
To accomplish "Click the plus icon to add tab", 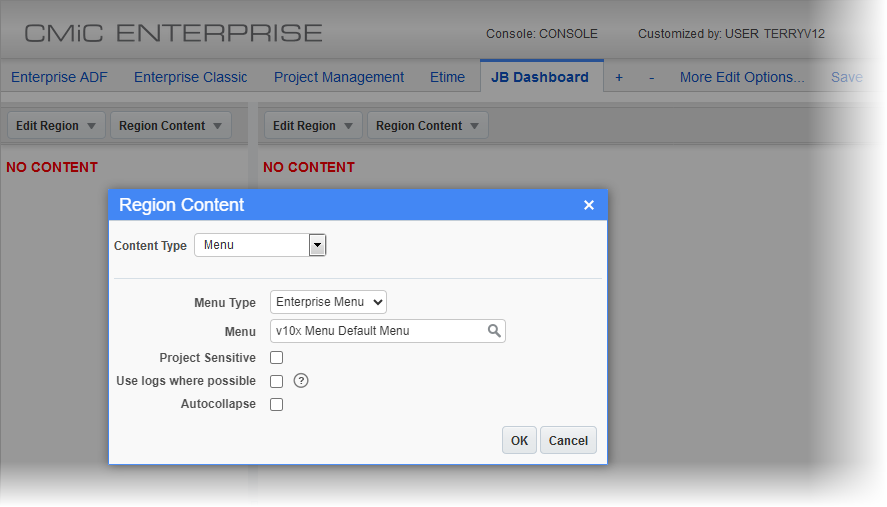I will coord(619,77).
